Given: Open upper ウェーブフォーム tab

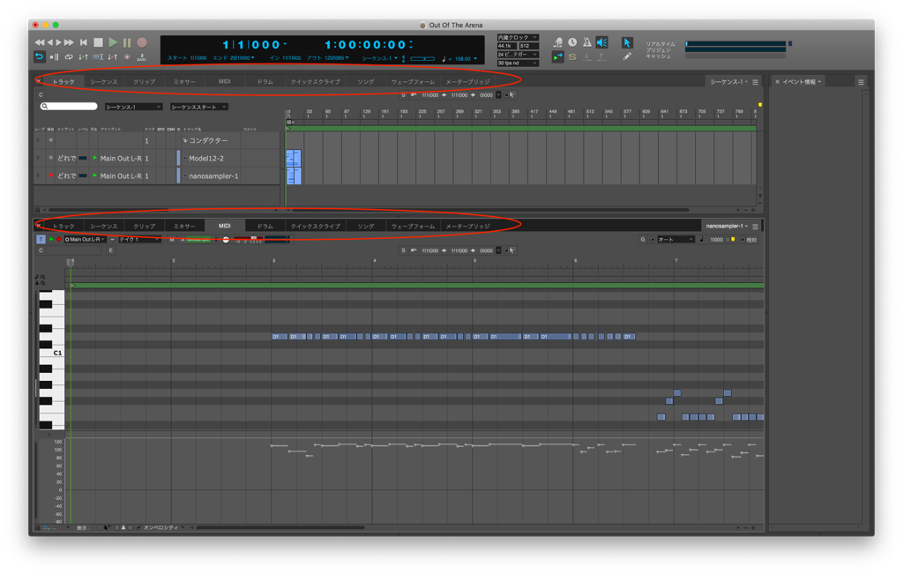Looking at the screenshot, I should pyautogui.click(x=413, y=82).
